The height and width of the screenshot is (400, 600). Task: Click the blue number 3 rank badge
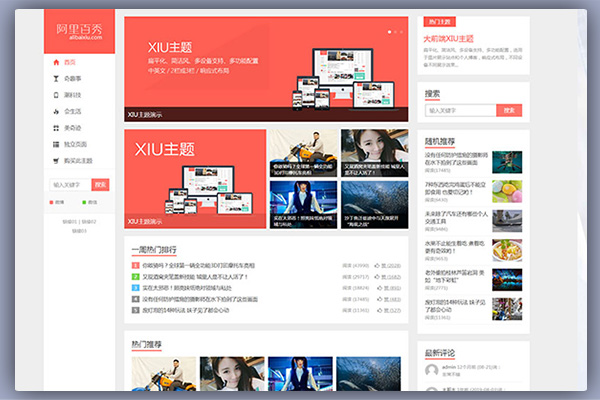135,288
